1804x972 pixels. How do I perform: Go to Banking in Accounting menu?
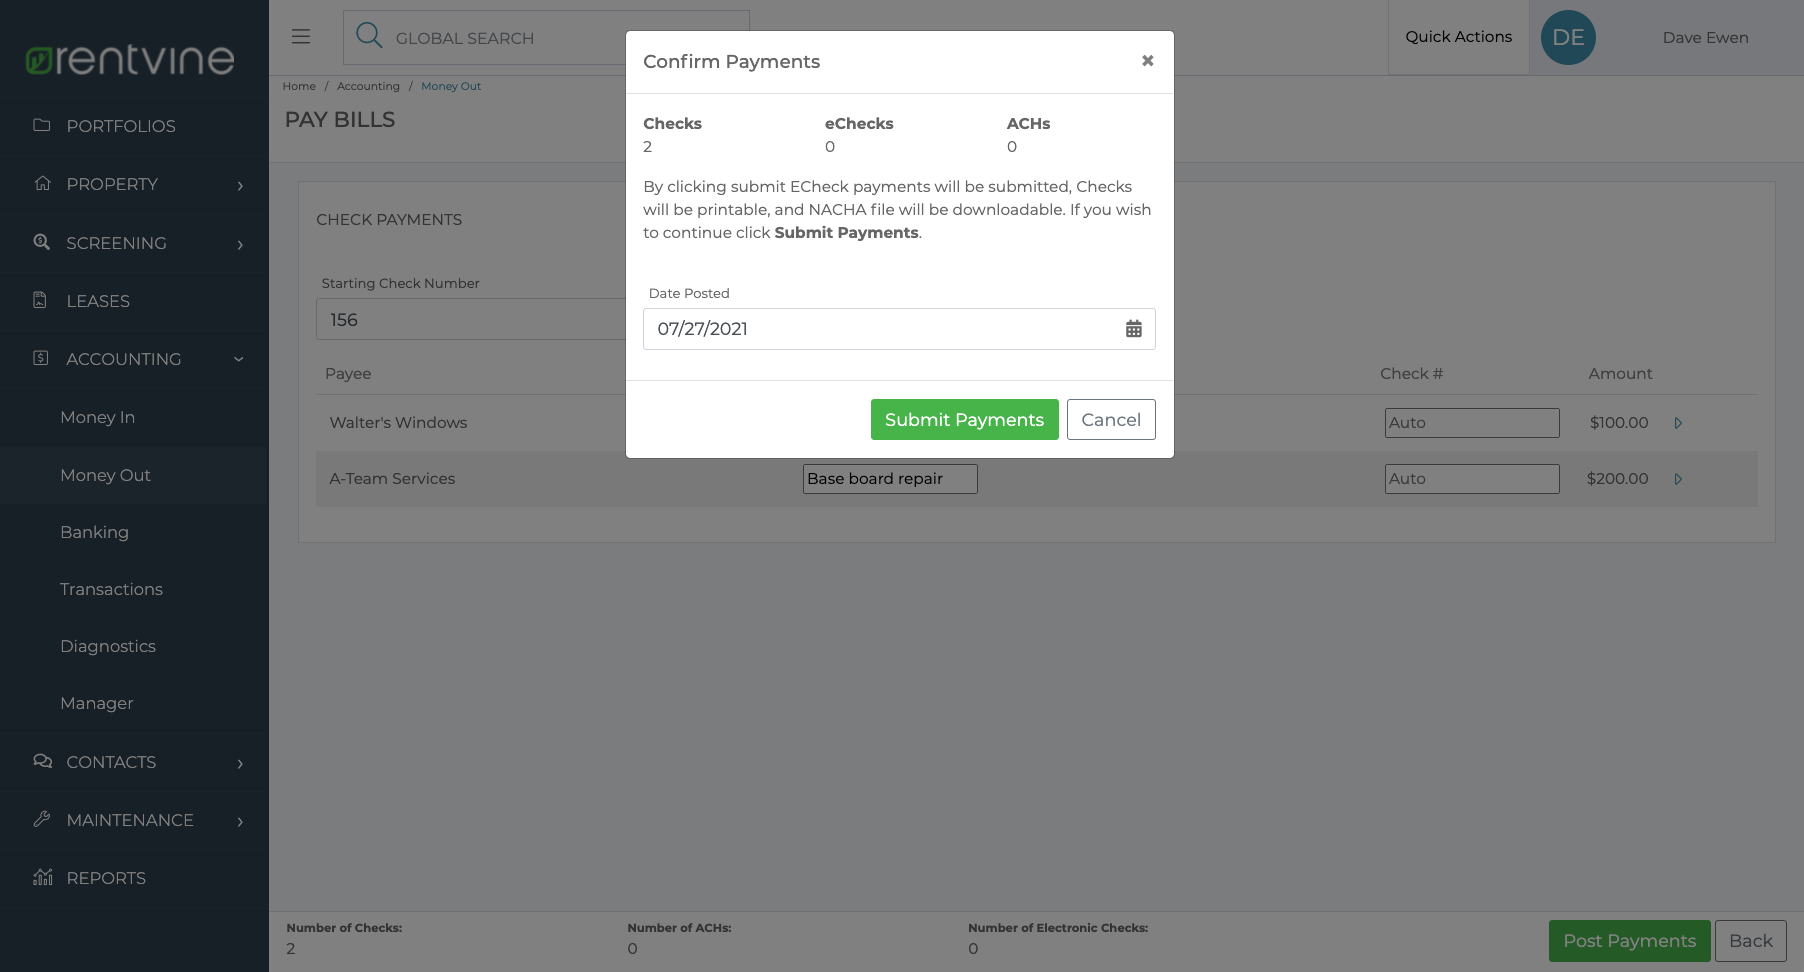pos(94,532)
